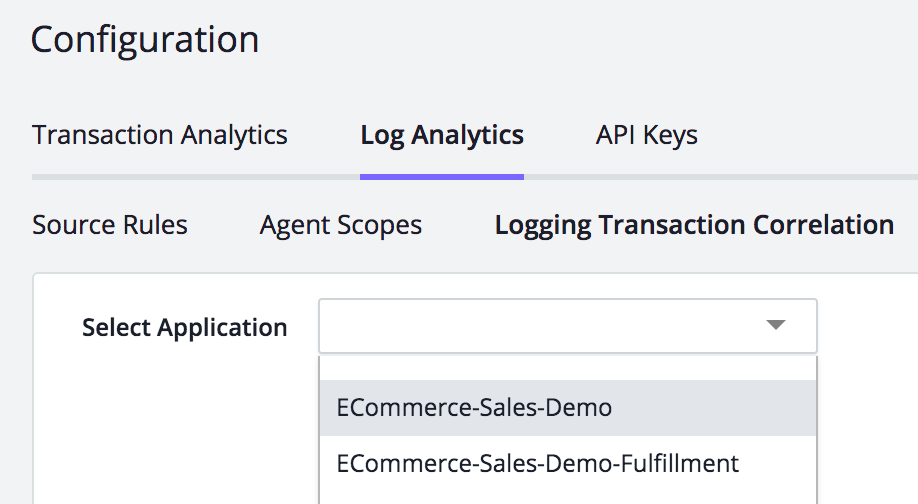Click the Configuration page heading

point(145,40)
